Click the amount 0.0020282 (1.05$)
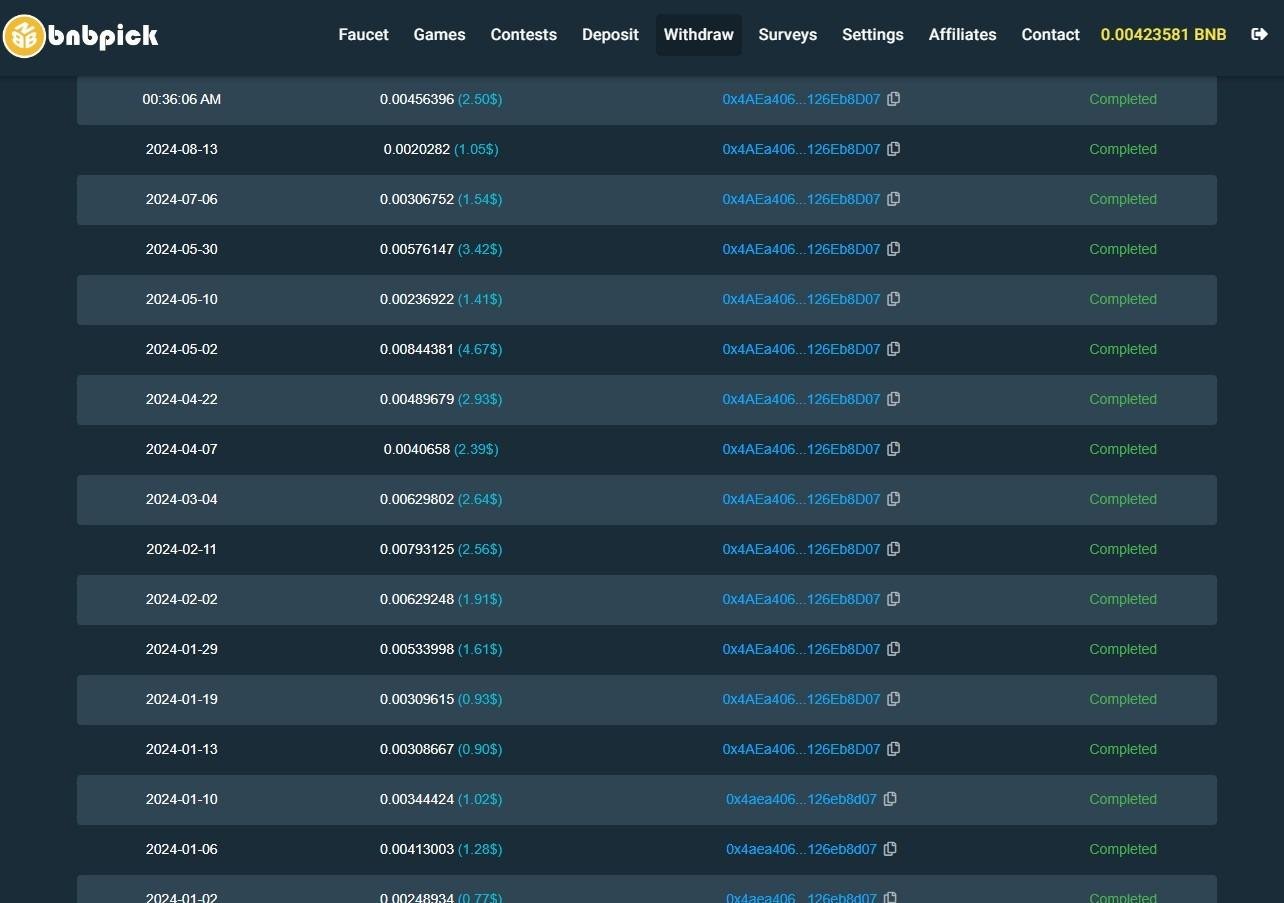1284x903 pixels. pyautogui.click(x=441, y=149)
